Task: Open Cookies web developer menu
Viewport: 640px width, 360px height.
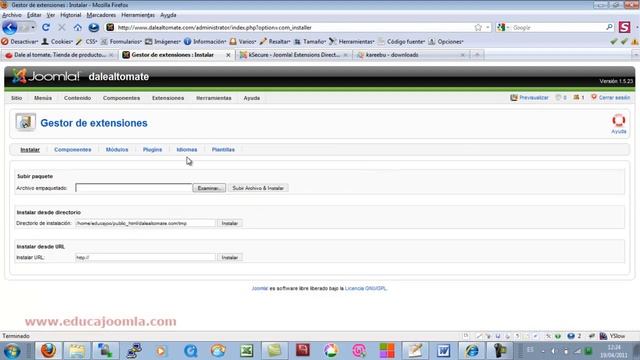Action: pos(58,42)
